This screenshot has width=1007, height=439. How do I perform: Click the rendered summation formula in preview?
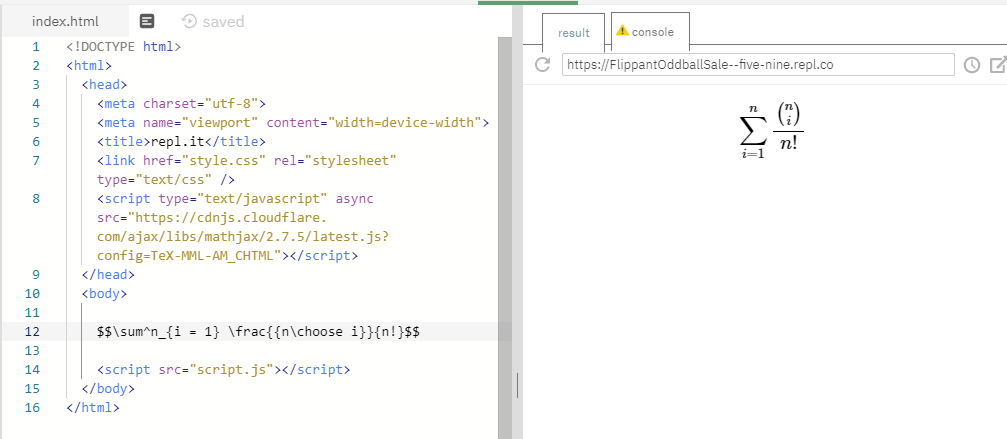[771, 131]
